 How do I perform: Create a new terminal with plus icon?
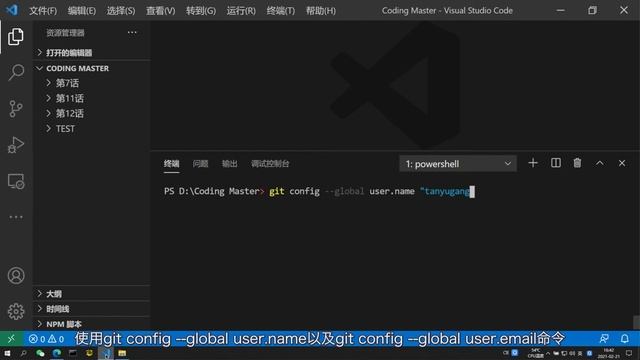[x=533, y=163]
